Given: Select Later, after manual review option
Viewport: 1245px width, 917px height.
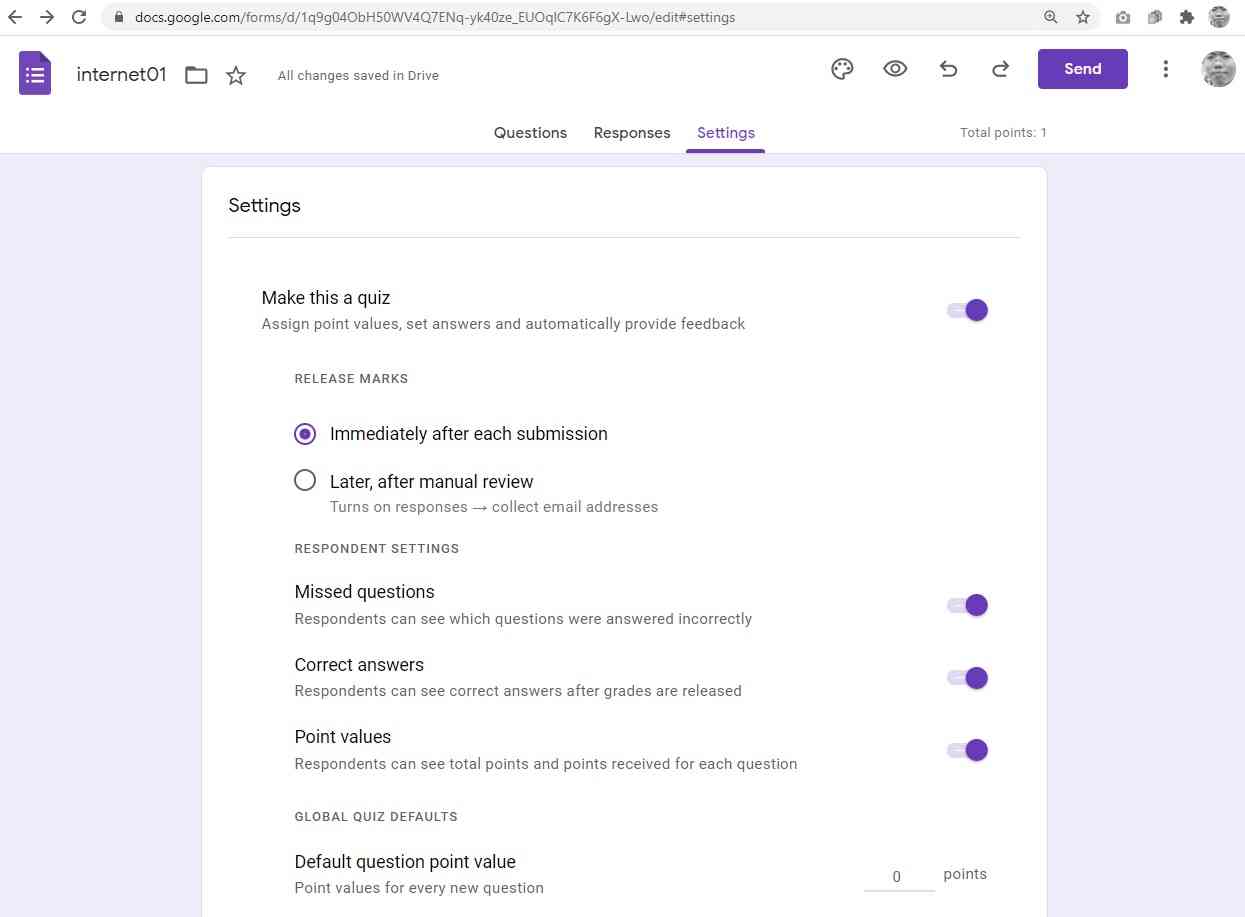Looking at the screenshot, I should click(305, 481).
